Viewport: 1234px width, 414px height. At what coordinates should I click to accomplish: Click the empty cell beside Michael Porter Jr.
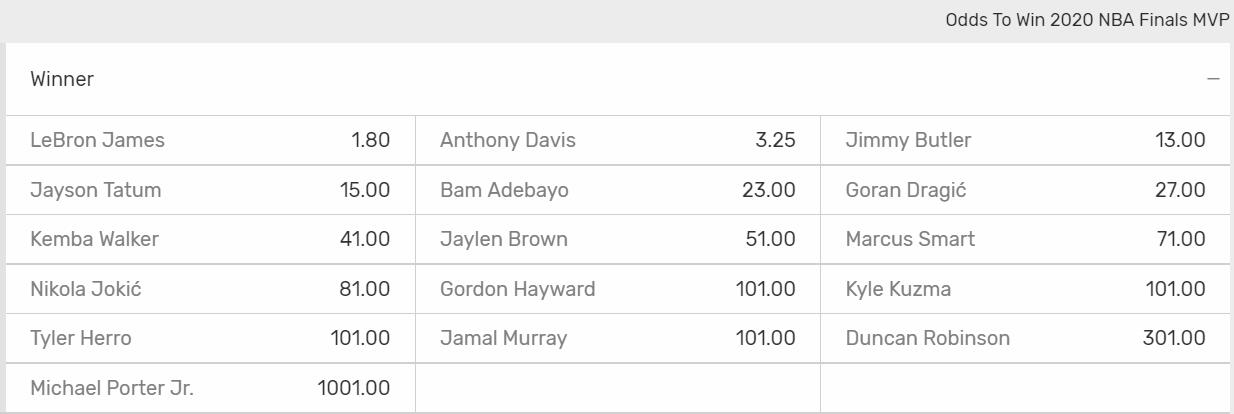617,388
